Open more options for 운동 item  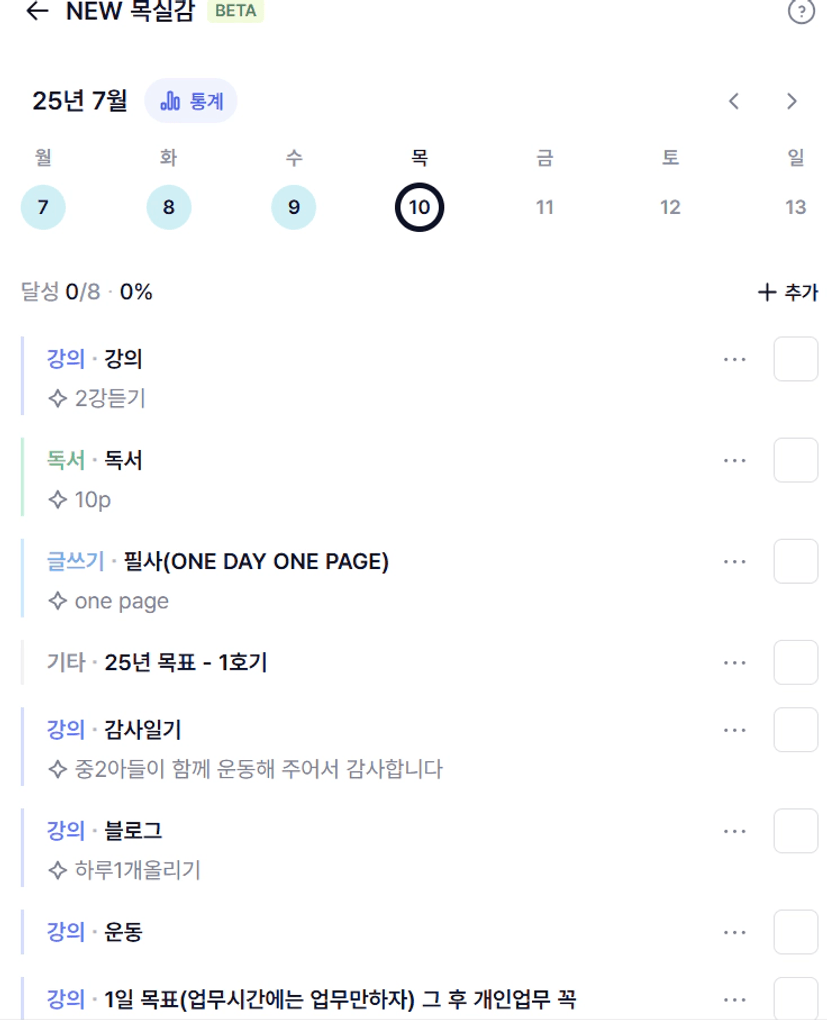735,932
